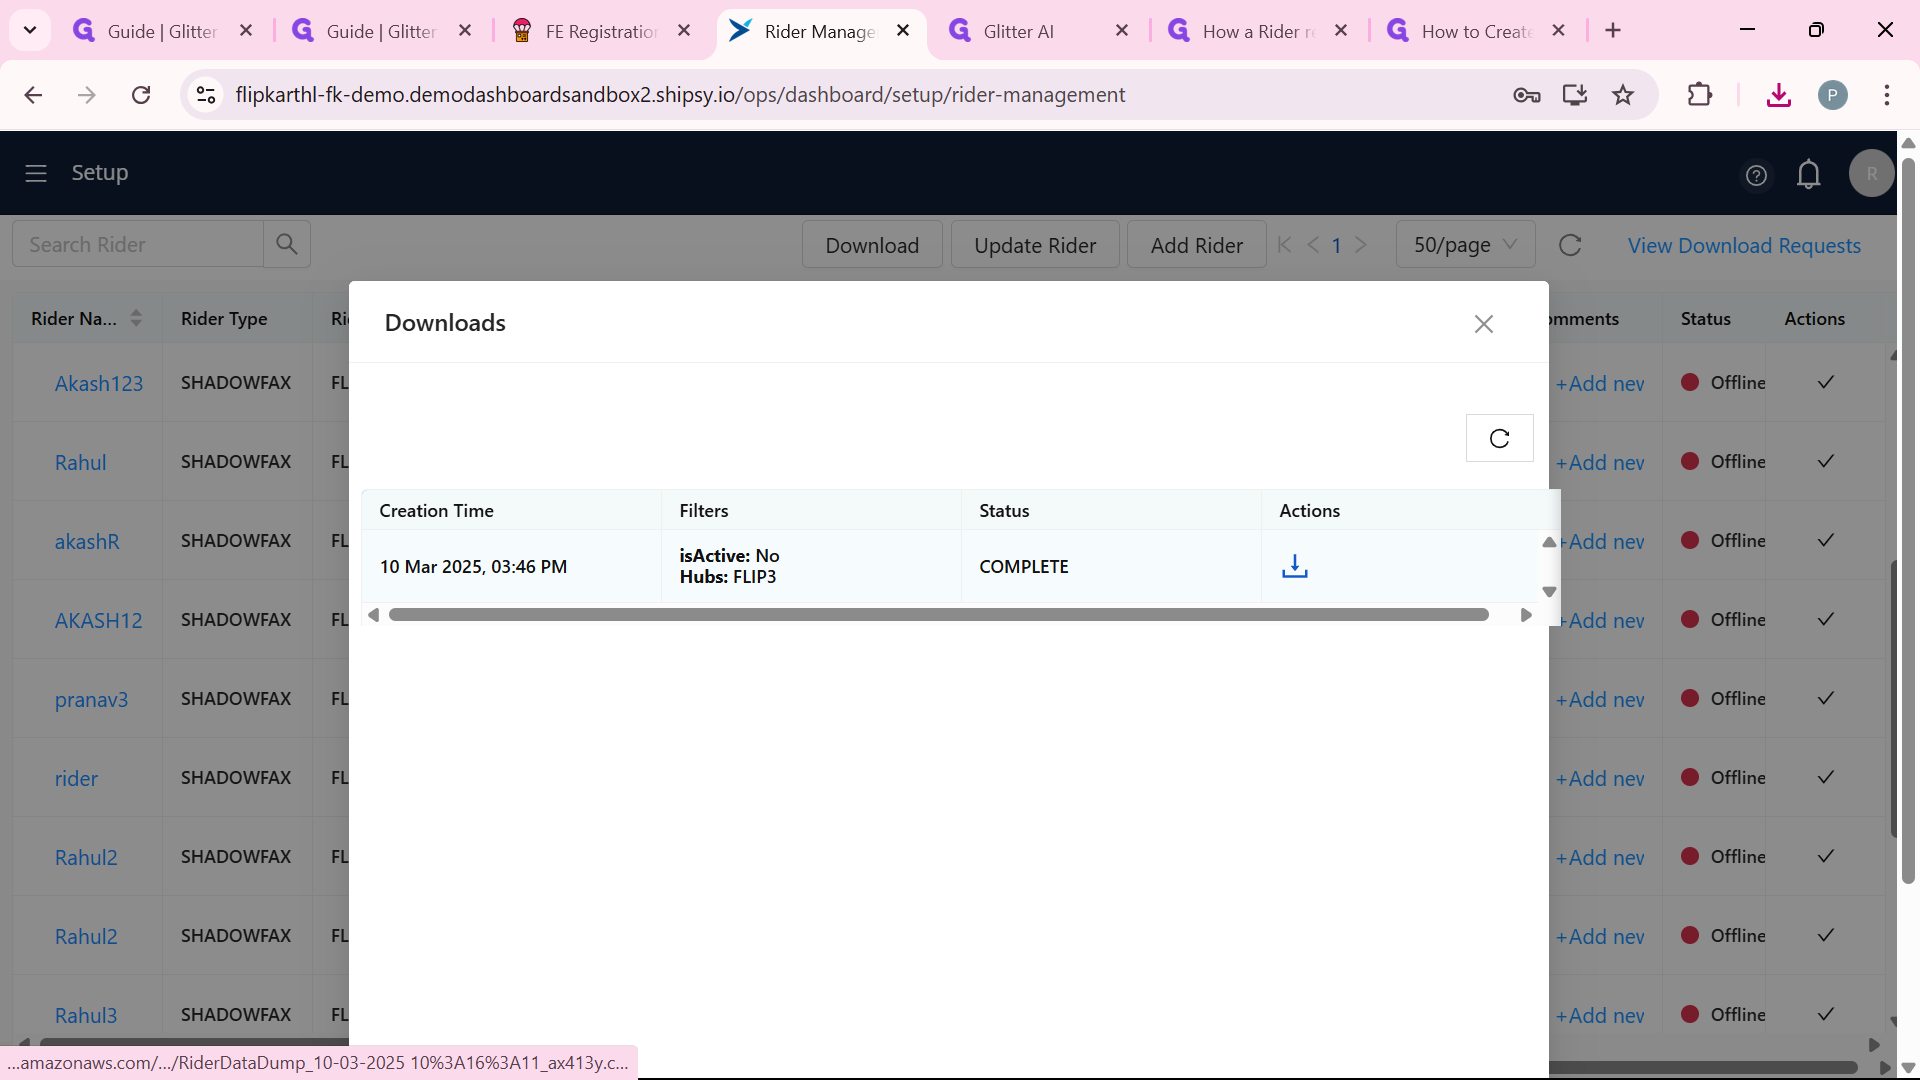Close the Downloads dialog
Screen dimensions: 1920x1080
1484,324
